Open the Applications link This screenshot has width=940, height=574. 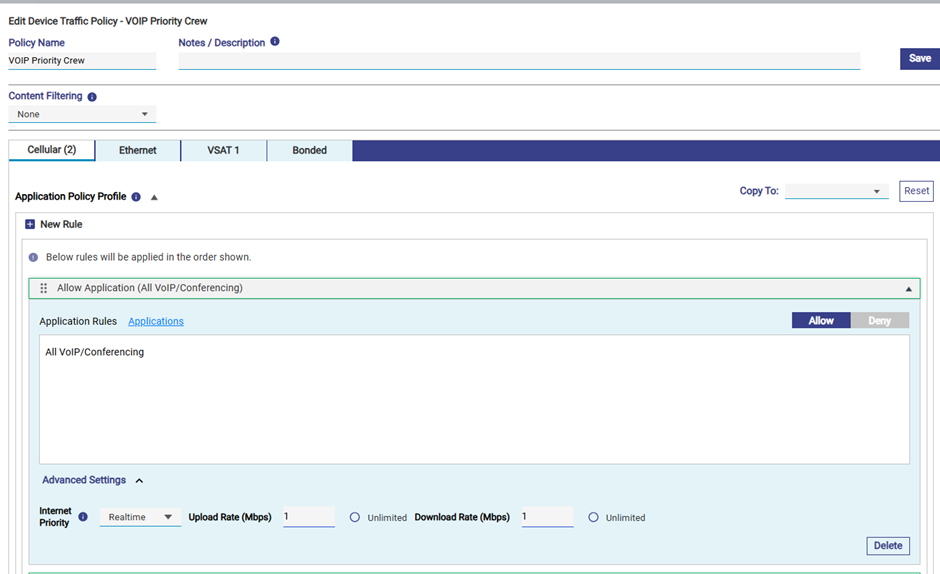156,321
